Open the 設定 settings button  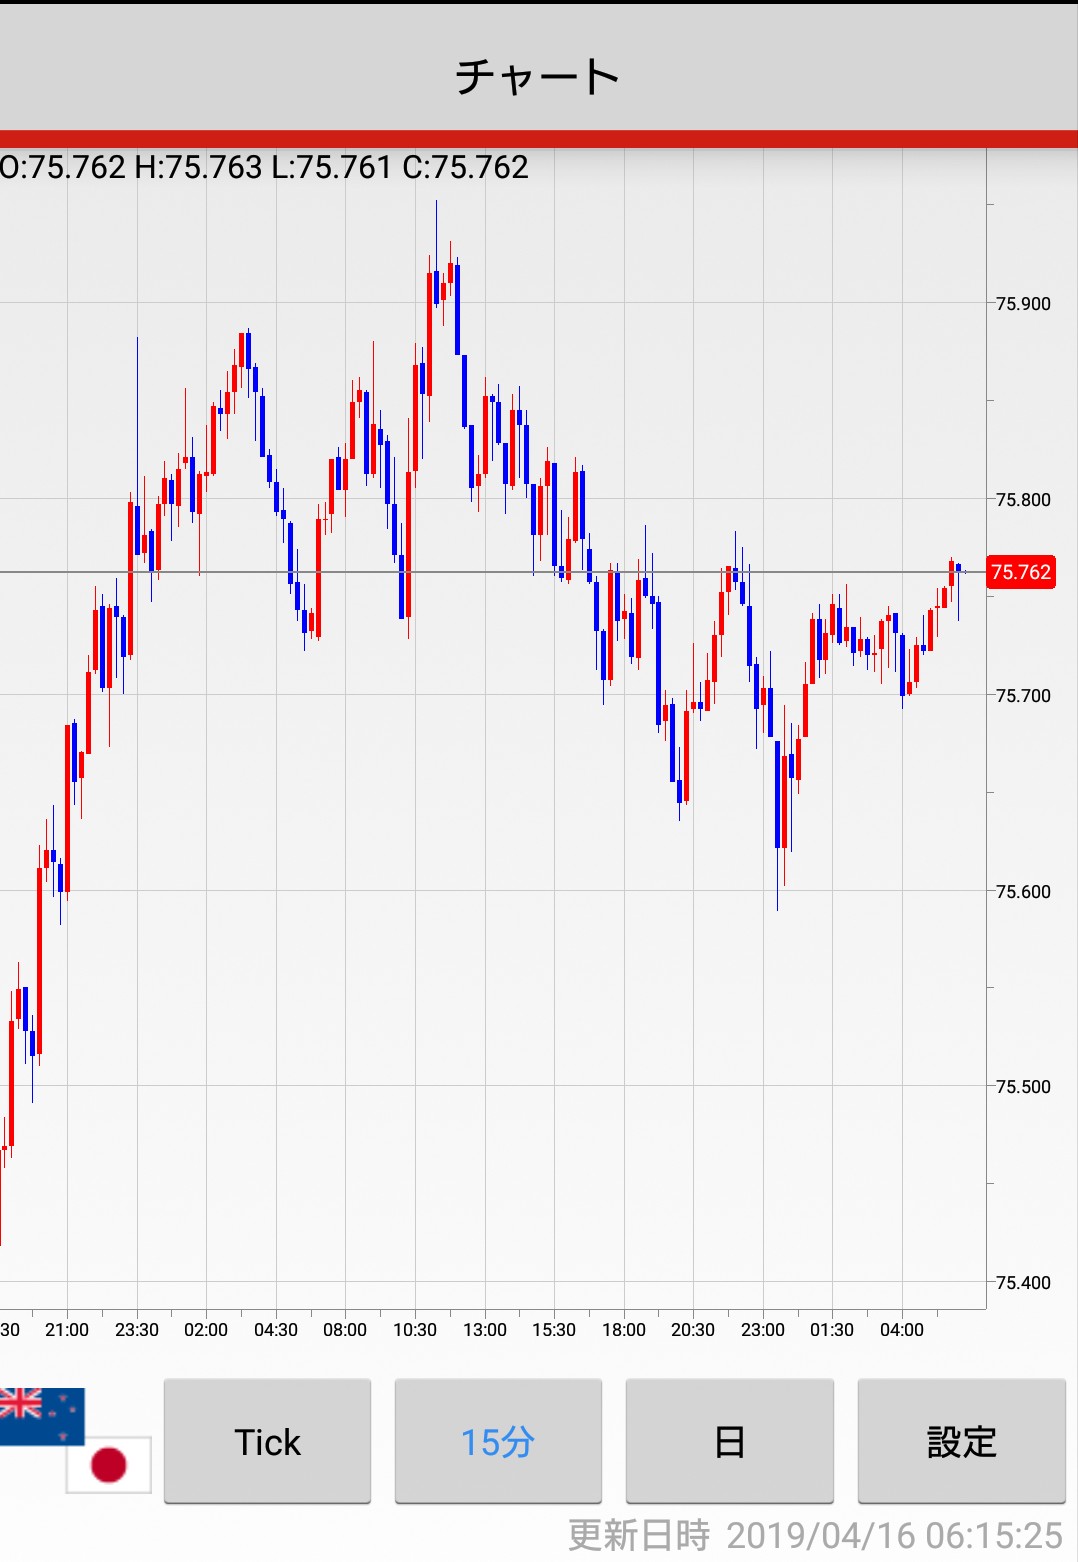pyautogui.click(x=961, y=1441)
